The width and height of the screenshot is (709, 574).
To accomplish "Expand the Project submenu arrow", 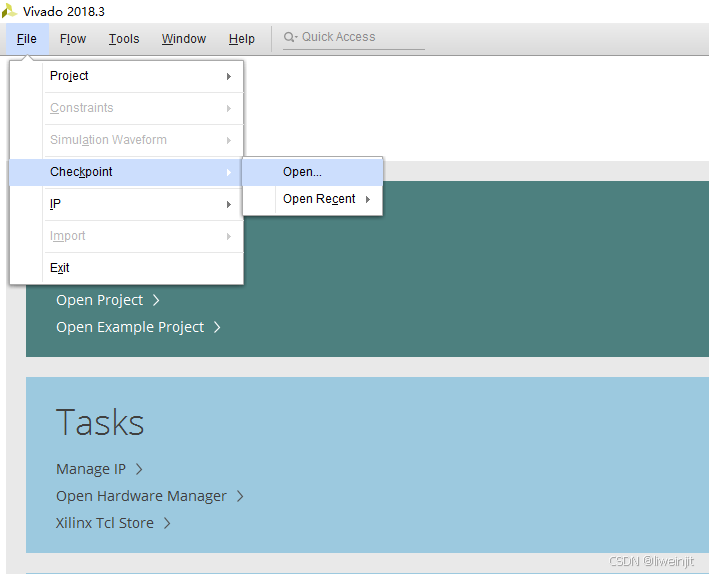I will [x=229, y=76].
